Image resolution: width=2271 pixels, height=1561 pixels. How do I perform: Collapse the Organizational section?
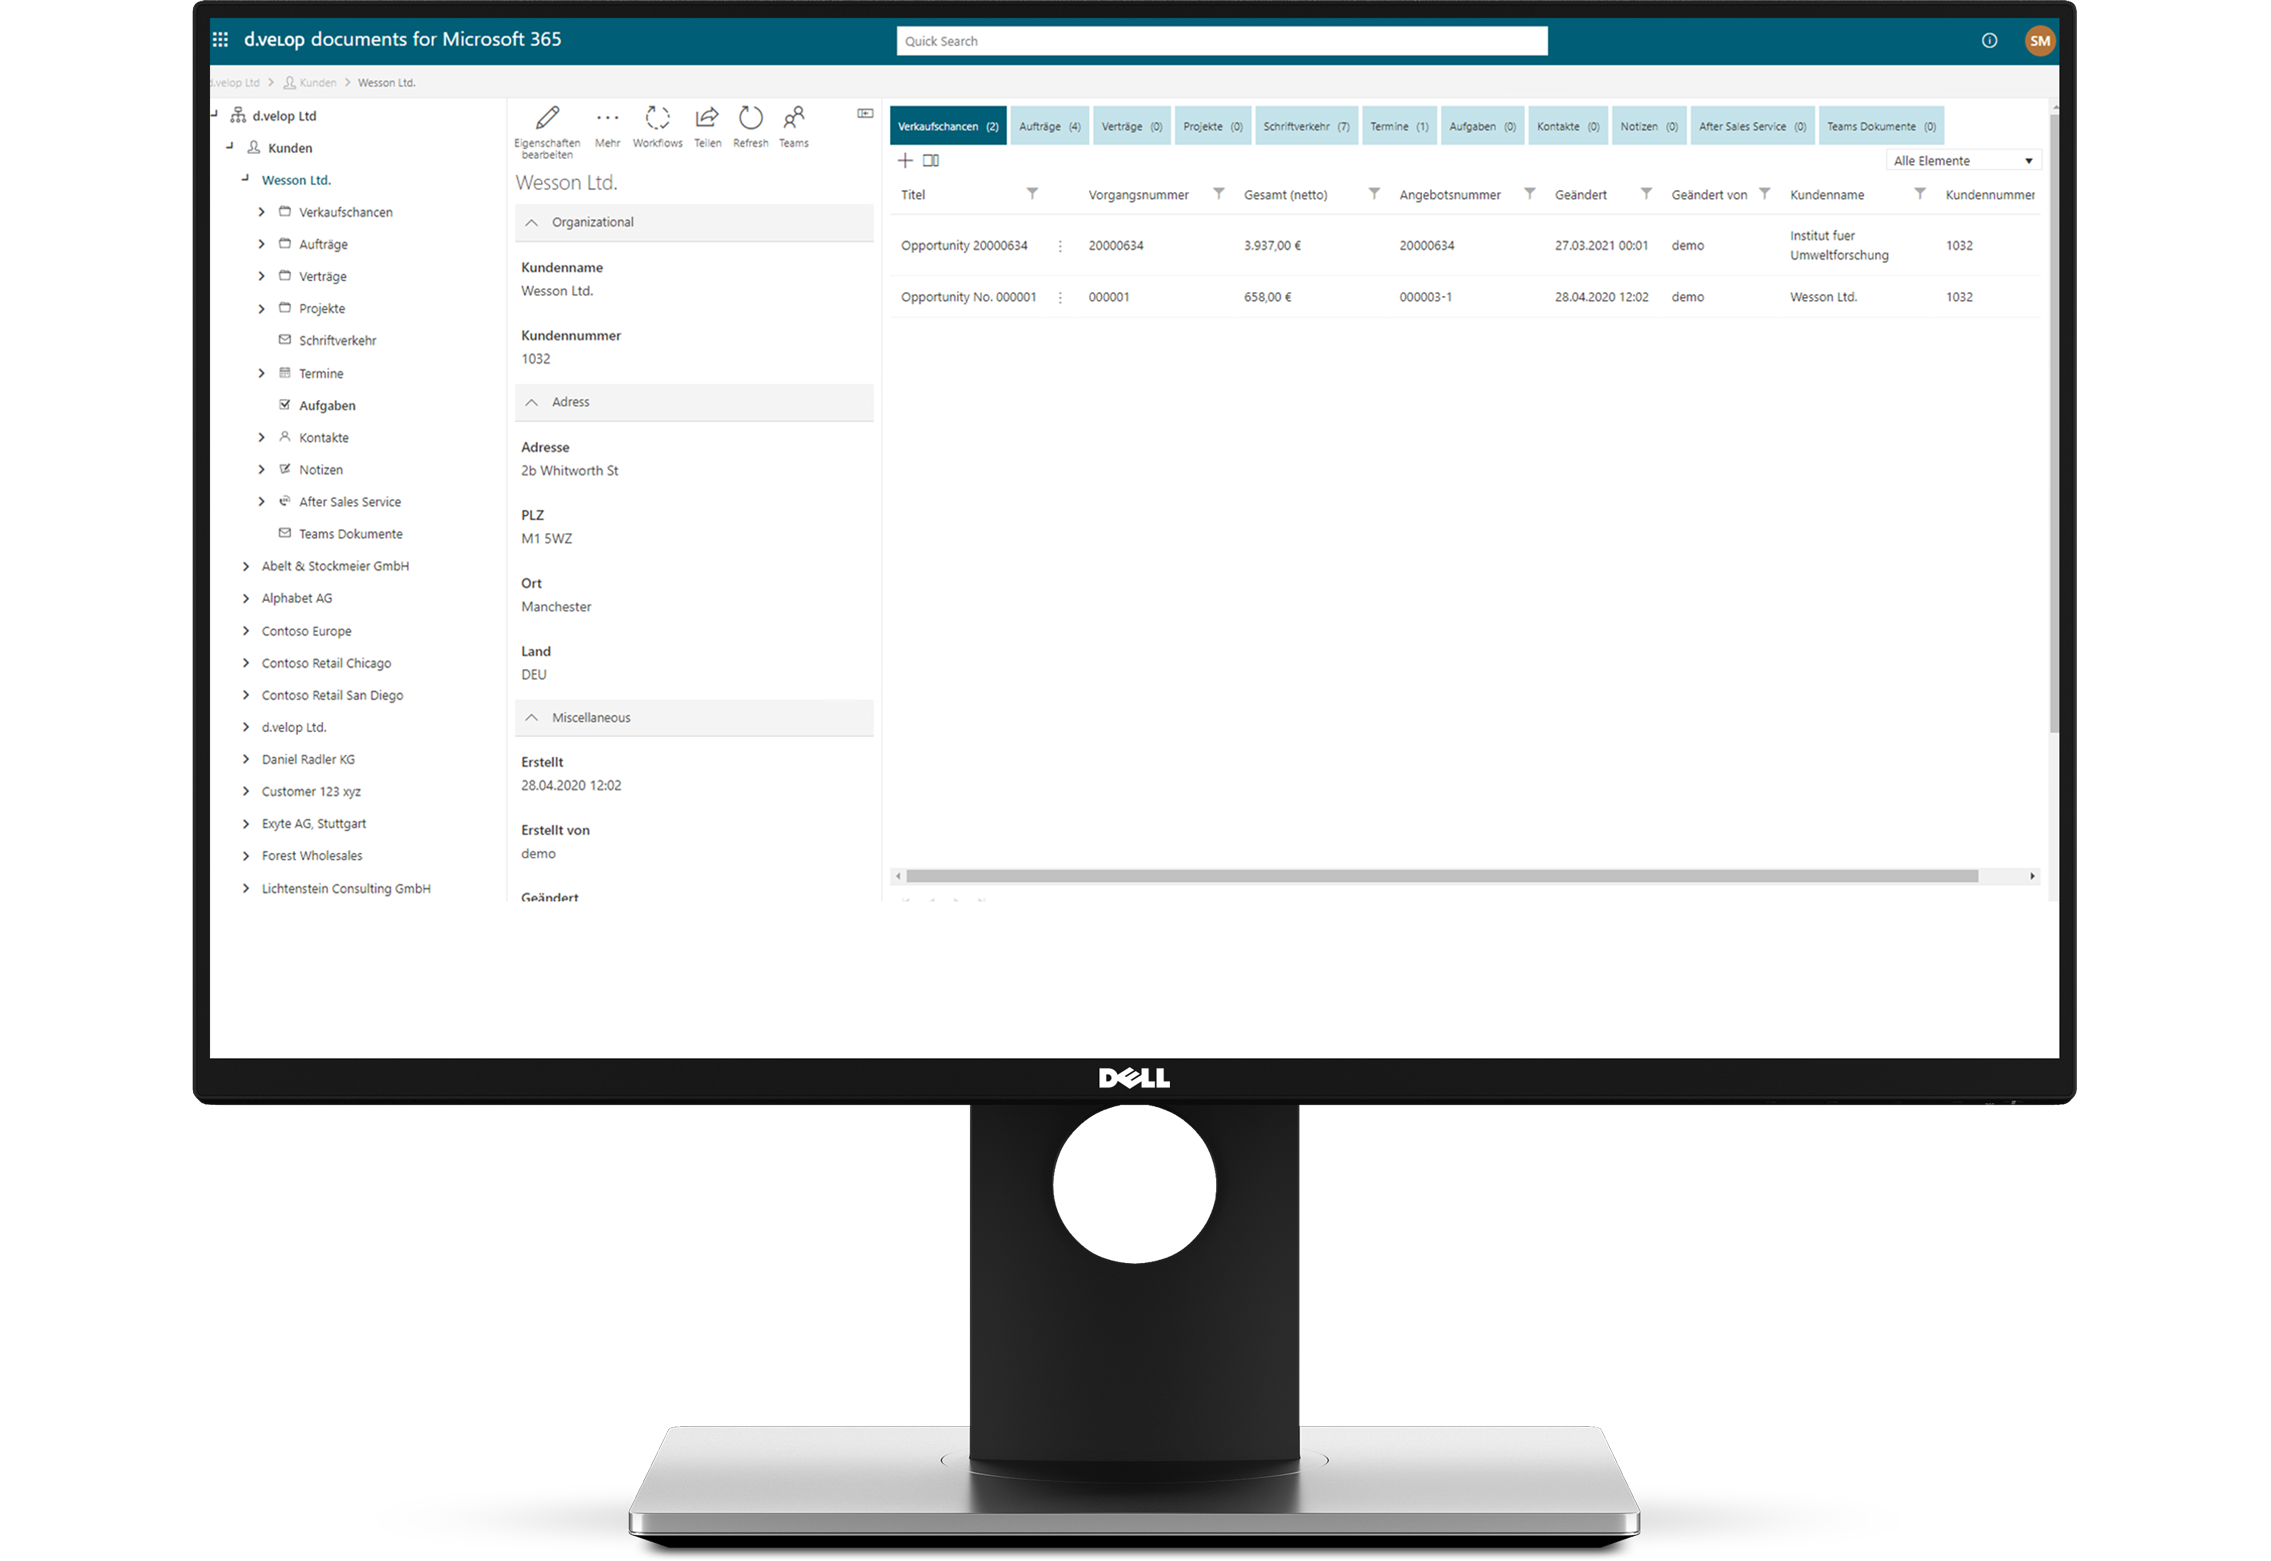532,223
